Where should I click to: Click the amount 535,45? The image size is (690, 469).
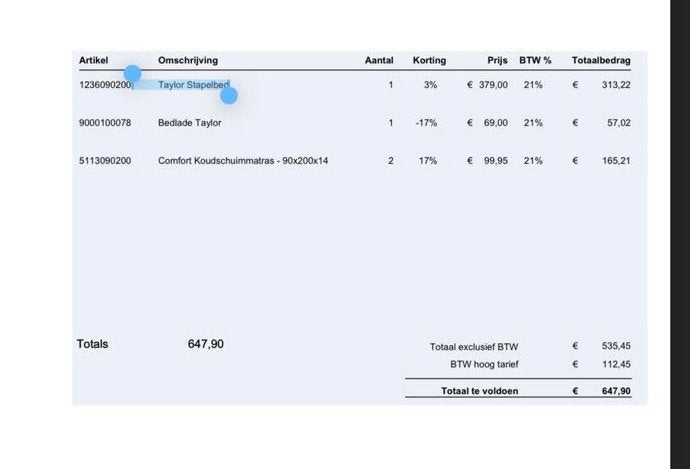point(616,346)
